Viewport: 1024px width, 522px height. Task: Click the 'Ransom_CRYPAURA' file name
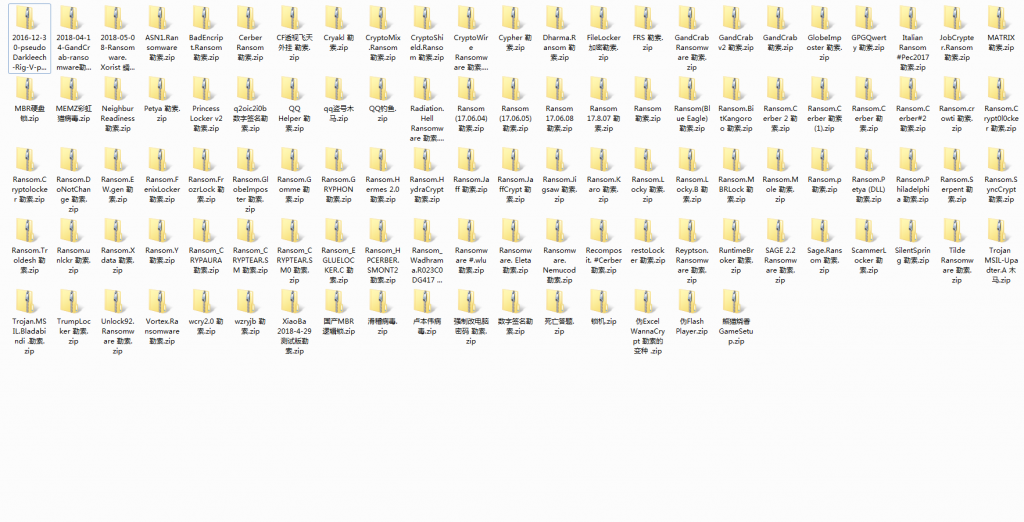206,260
